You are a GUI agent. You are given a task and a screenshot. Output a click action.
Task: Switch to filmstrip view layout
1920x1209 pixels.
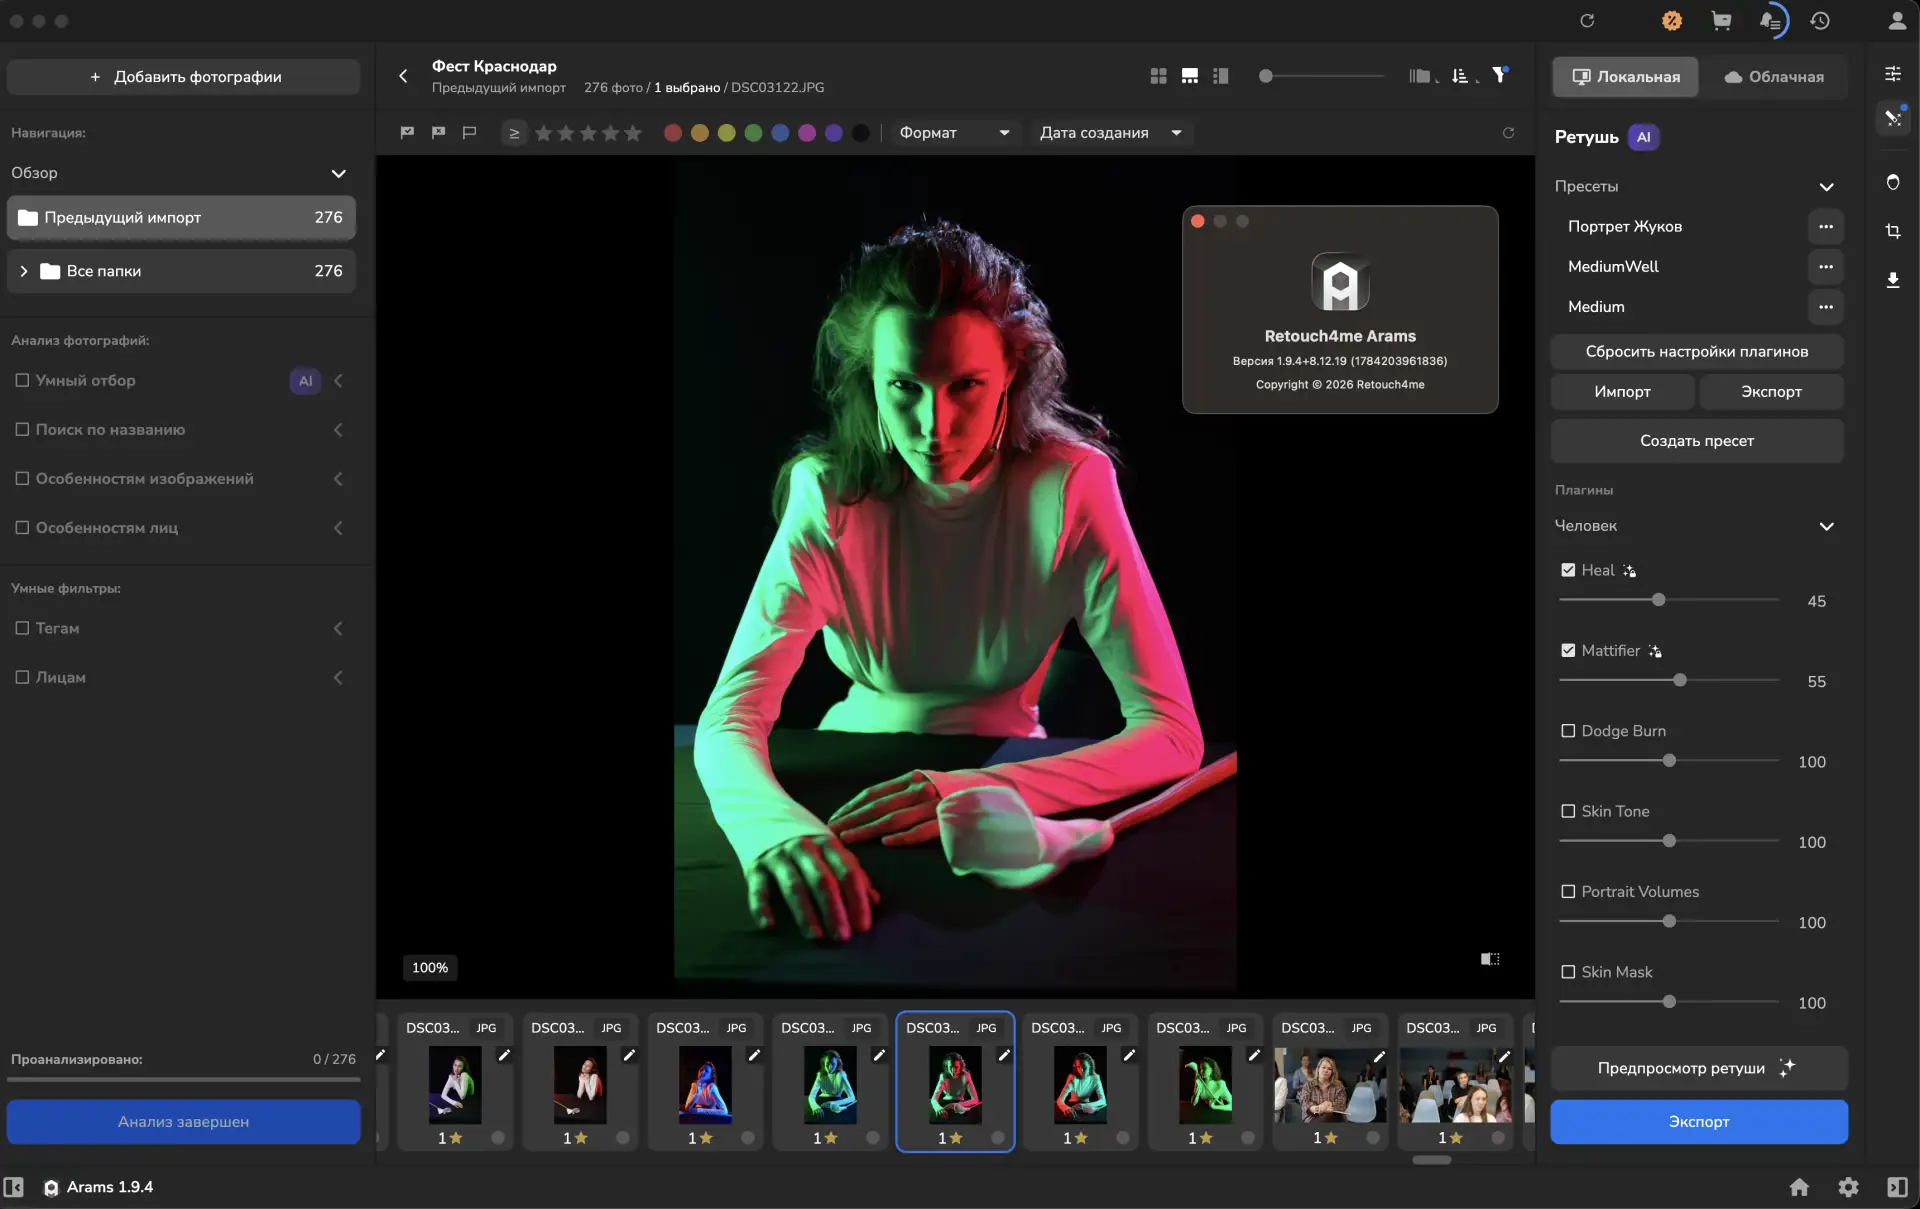1189,76
